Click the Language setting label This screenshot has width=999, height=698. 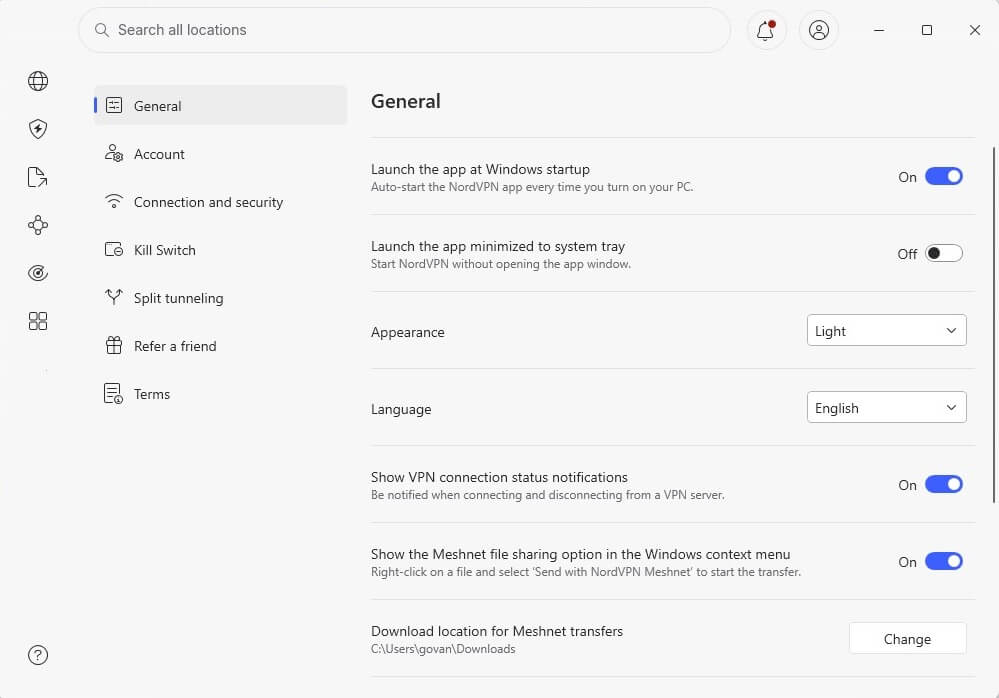pos(401,410)
